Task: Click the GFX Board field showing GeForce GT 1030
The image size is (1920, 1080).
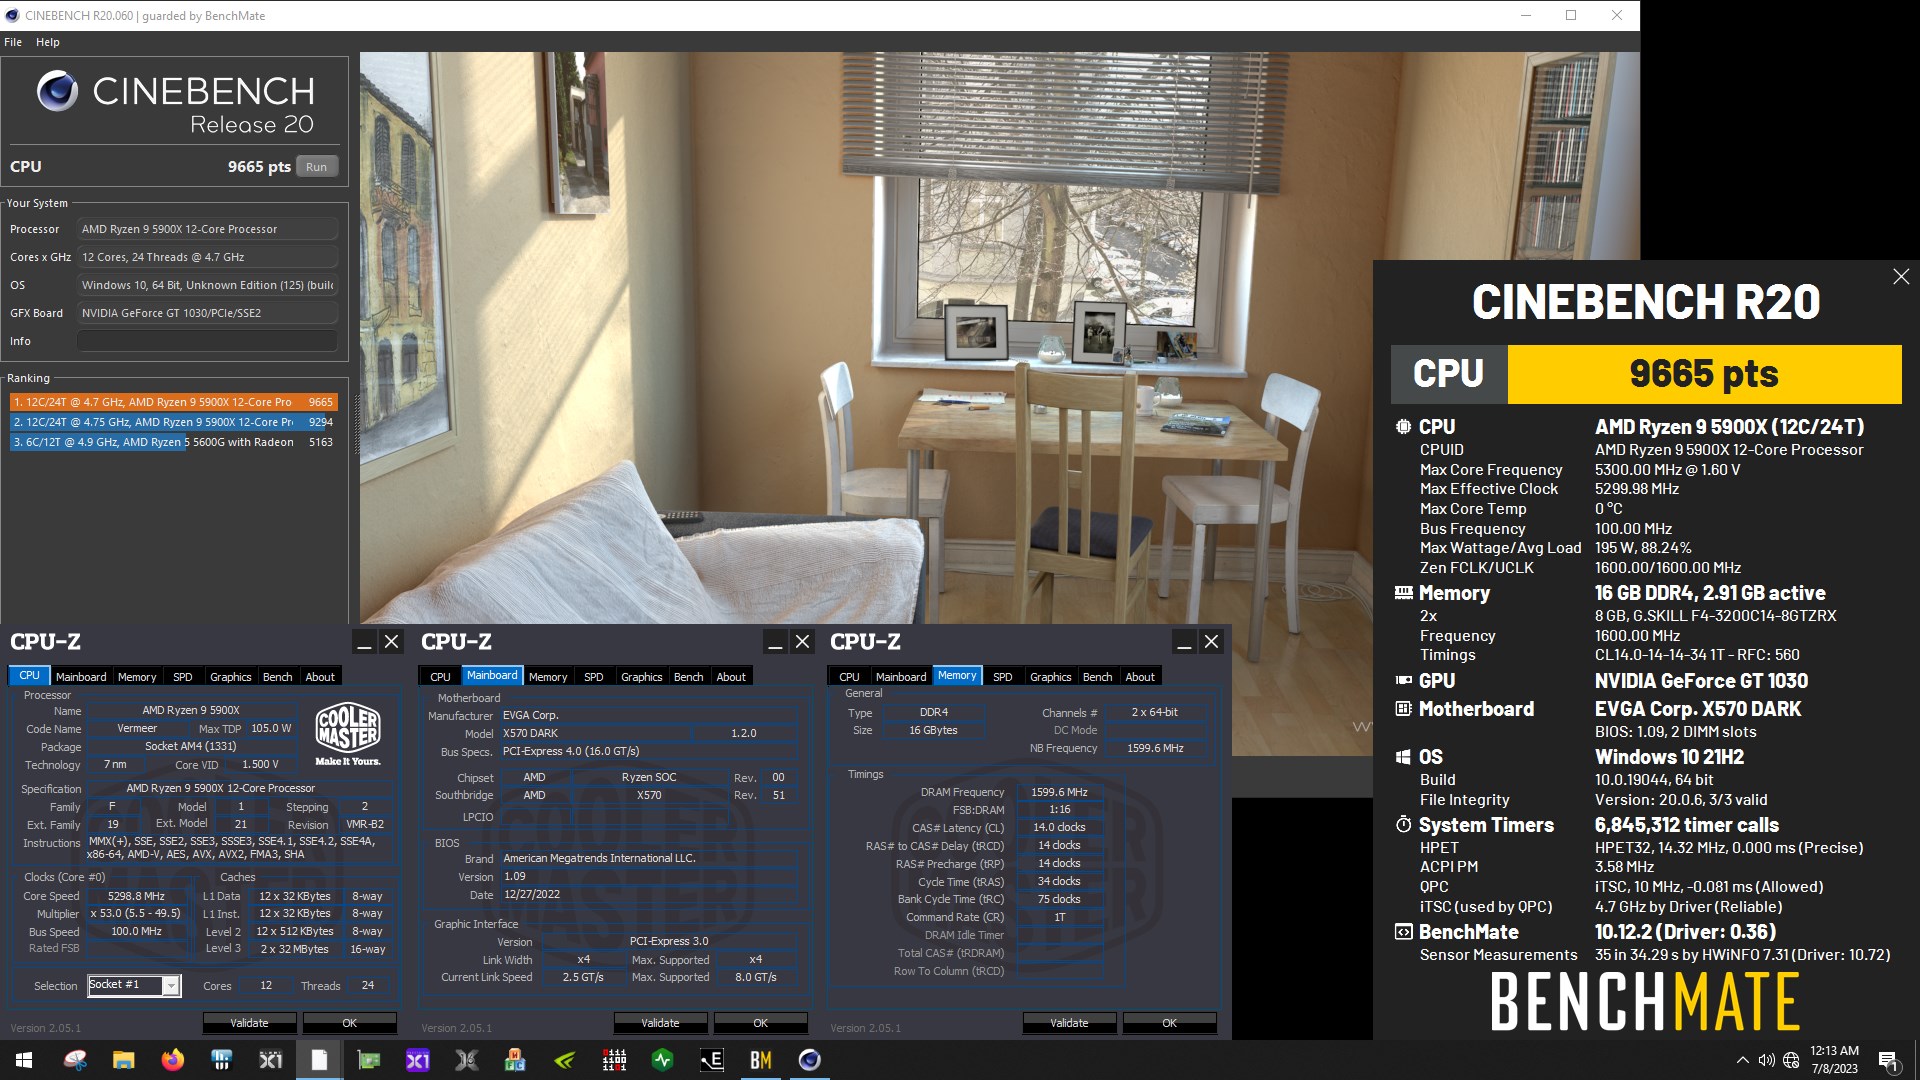Action: click(x=208, y=313)
